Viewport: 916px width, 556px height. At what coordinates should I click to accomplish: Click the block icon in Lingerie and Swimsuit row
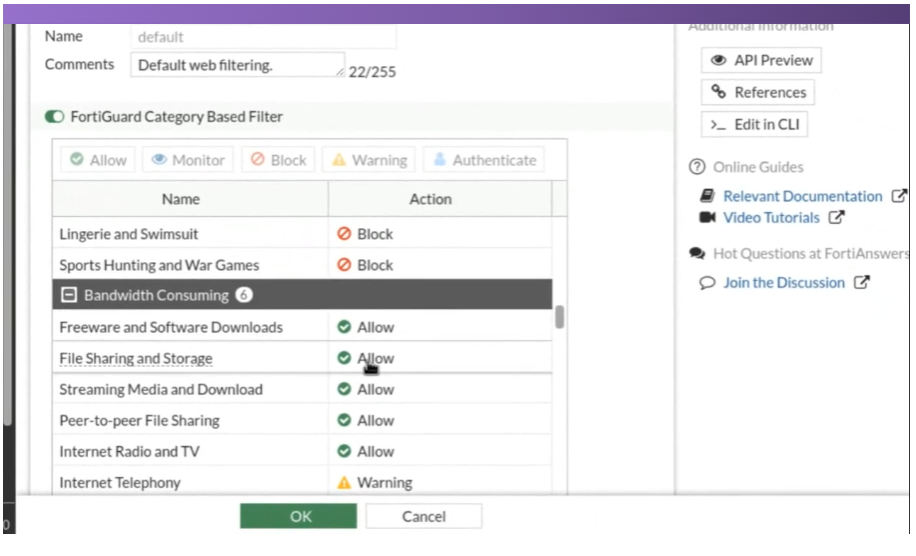coord(344,234)
